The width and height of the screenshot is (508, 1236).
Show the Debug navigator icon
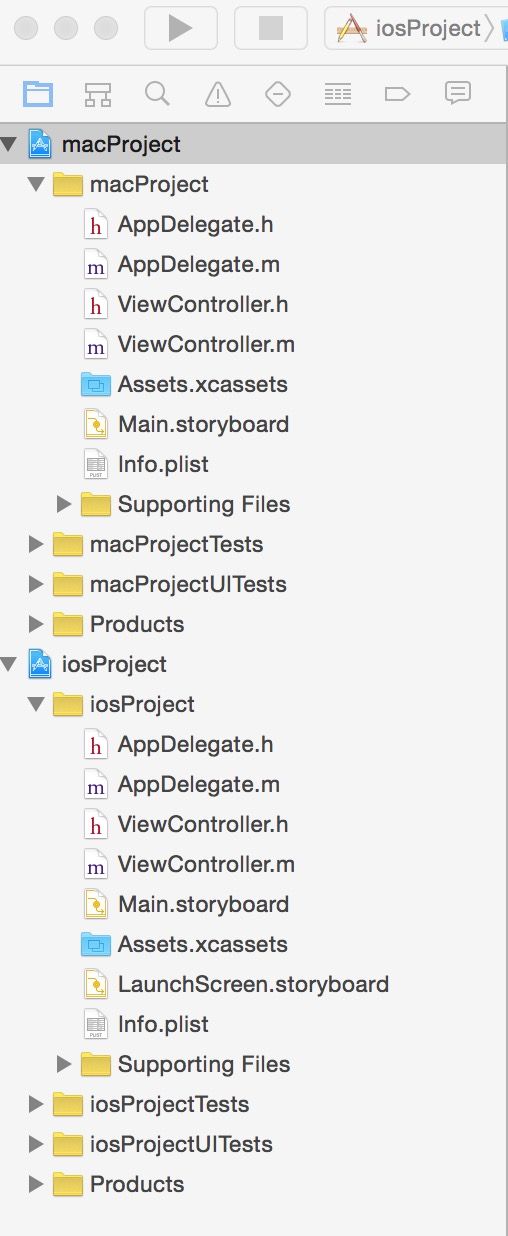338,94
